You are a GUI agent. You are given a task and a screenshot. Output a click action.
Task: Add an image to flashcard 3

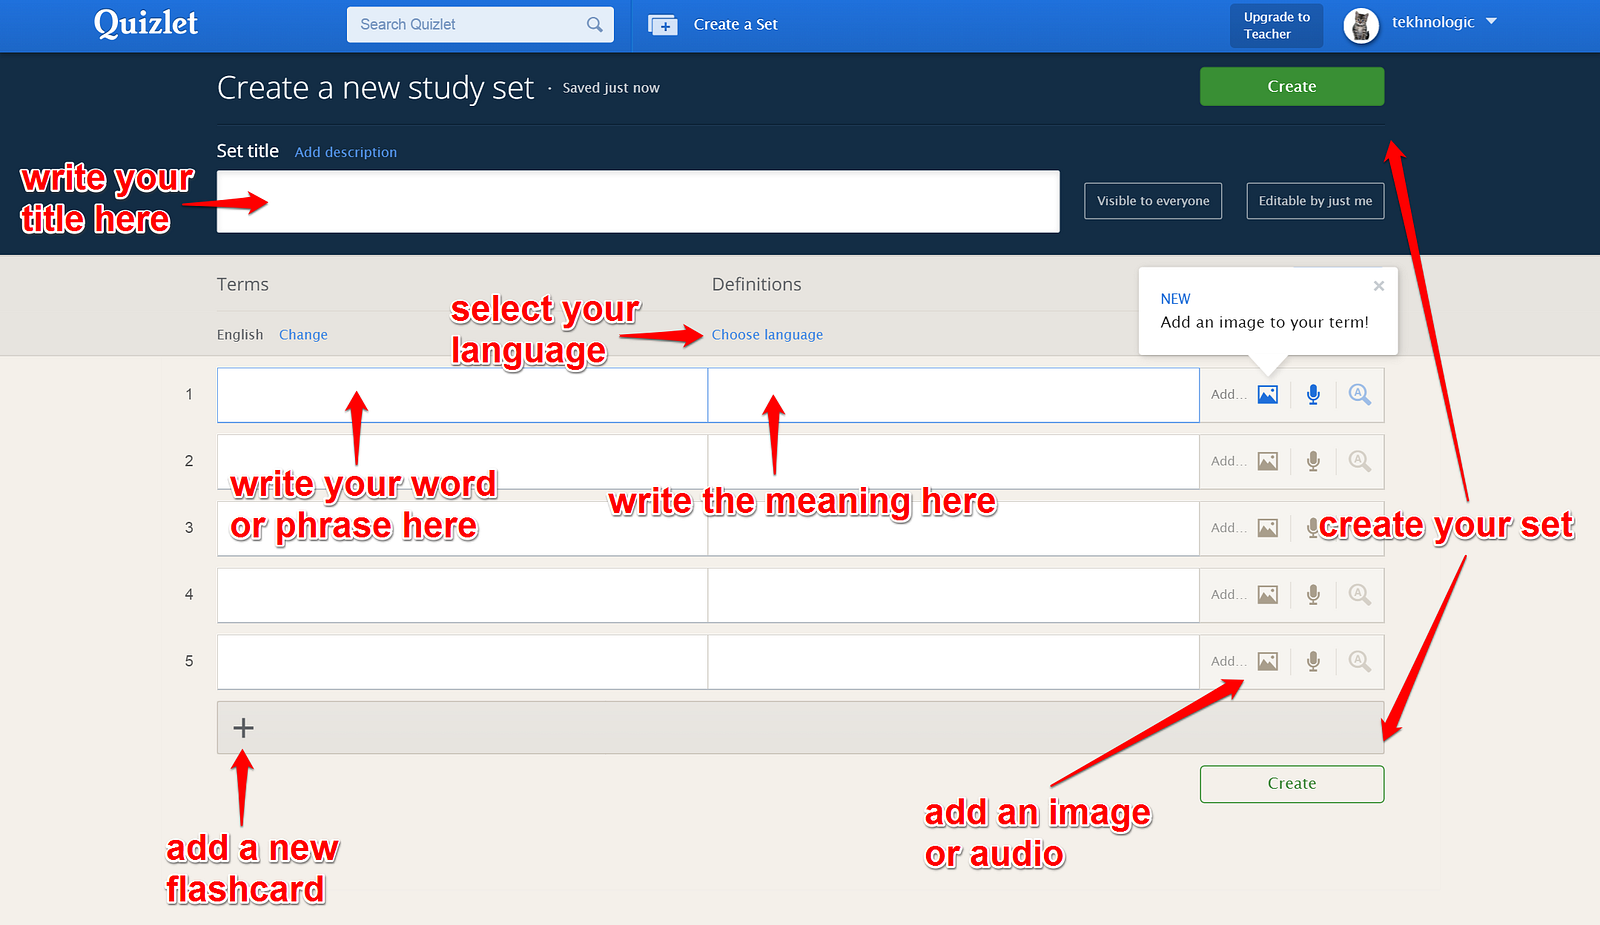(1267, 528)
